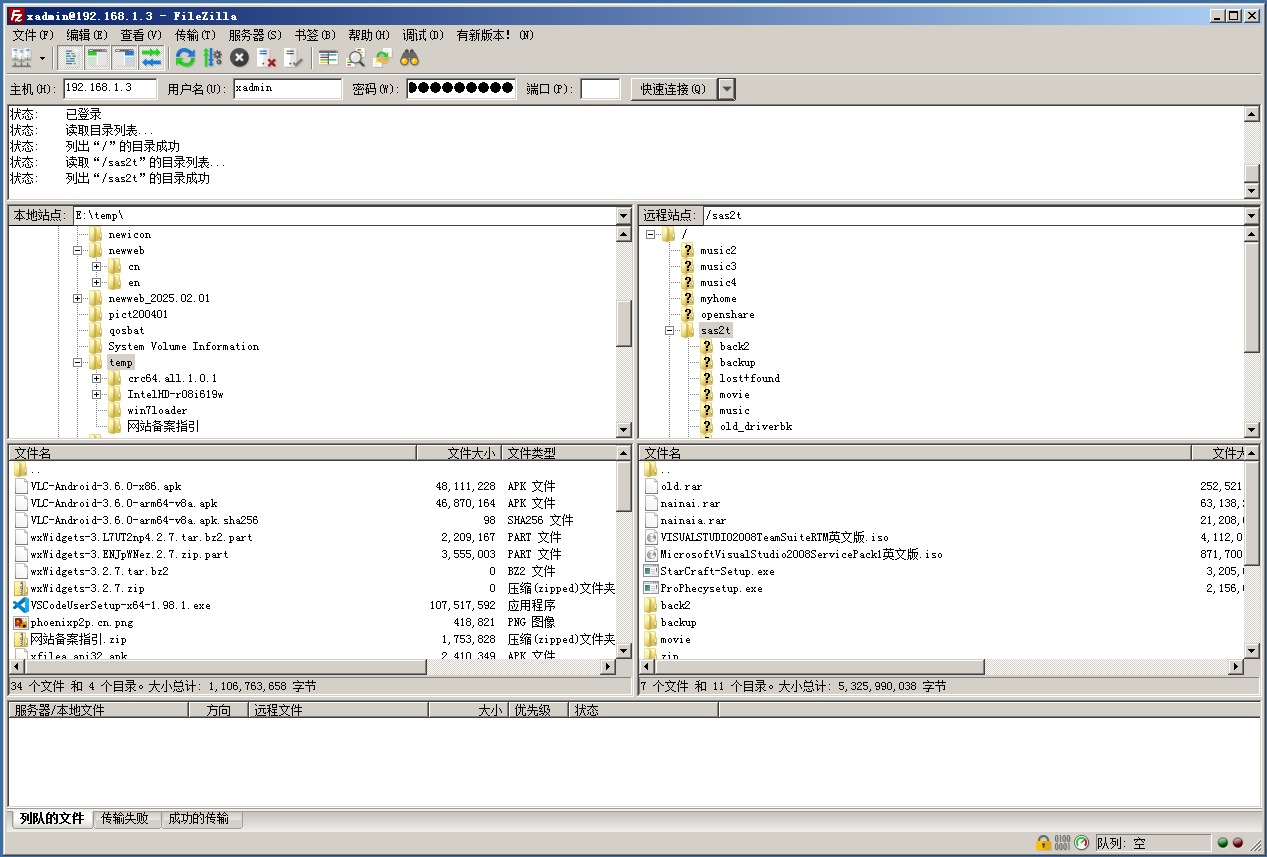The height and width of the screenshot is (857, 1267).
Task: Switch to the 传输失败 tab
Action: tap(125, 818)
